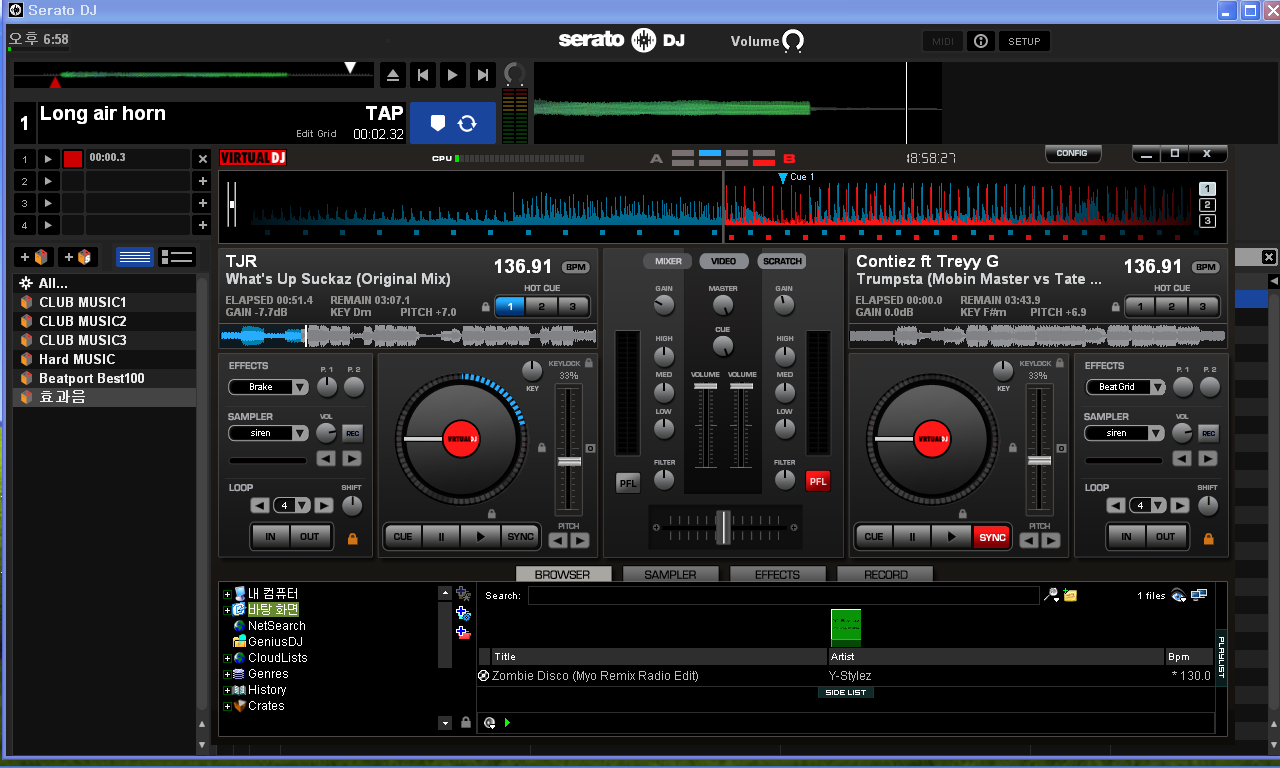Enable PFL on left mixer channel
The image size is (1280, 768).
click(628, 482)
